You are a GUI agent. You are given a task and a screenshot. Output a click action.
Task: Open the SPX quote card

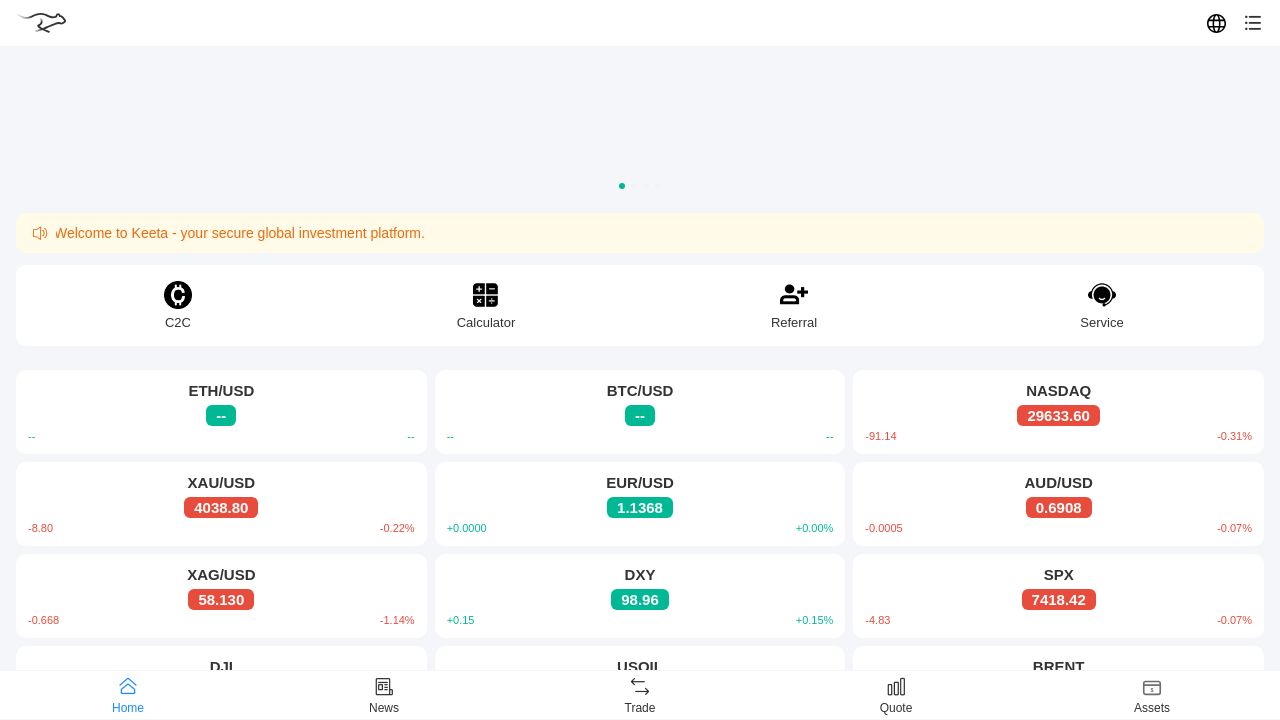[1058, 596]
